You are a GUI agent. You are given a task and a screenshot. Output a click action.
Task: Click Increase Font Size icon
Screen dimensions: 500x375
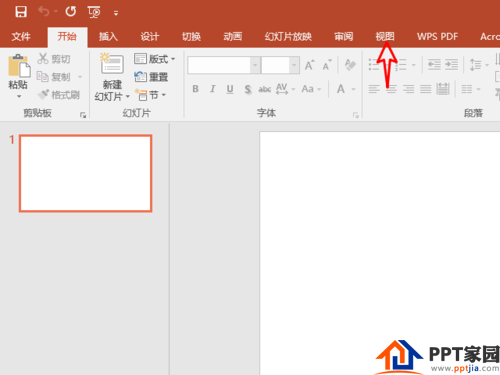tap(309, 65)
